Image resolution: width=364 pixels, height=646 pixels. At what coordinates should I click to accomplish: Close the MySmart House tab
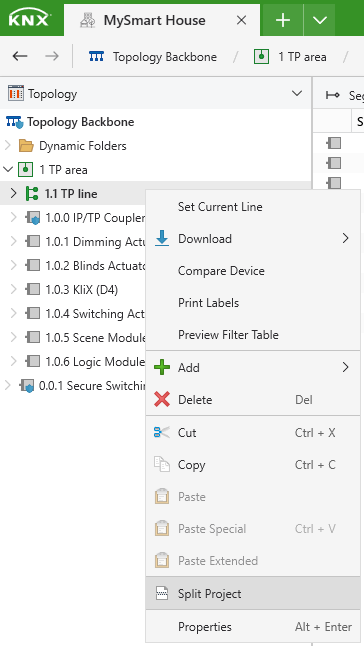point(242,20)
